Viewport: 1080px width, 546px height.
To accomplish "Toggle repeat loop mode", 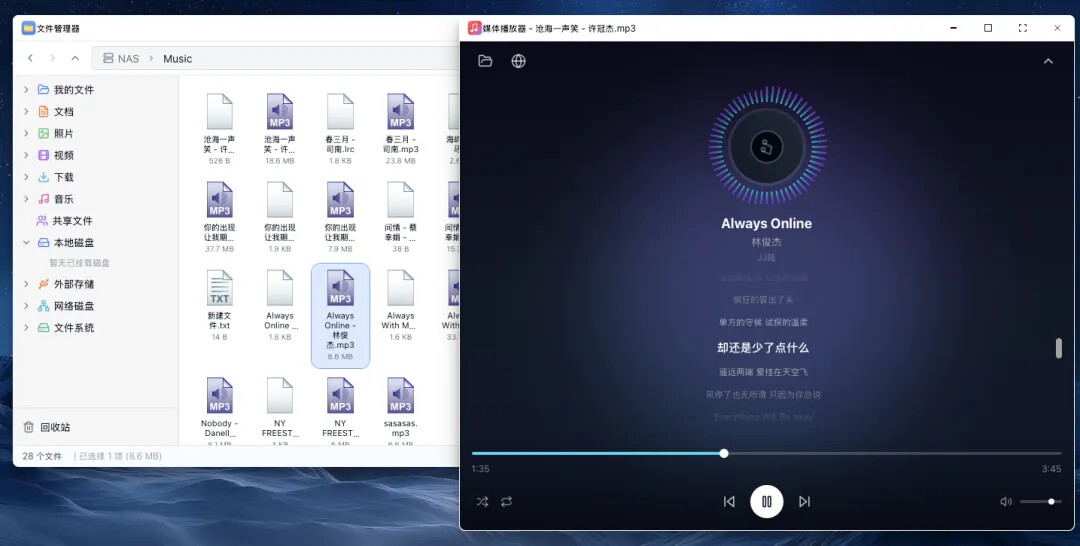I will point(507,501).
